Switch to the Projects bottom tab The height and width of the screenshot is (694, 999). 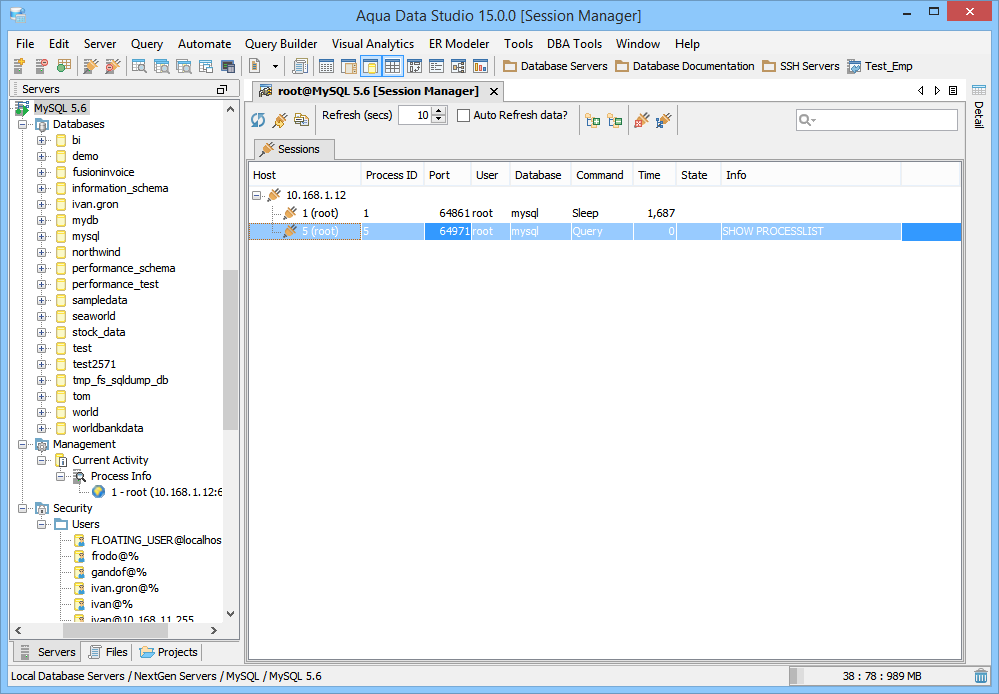[168, 652]
